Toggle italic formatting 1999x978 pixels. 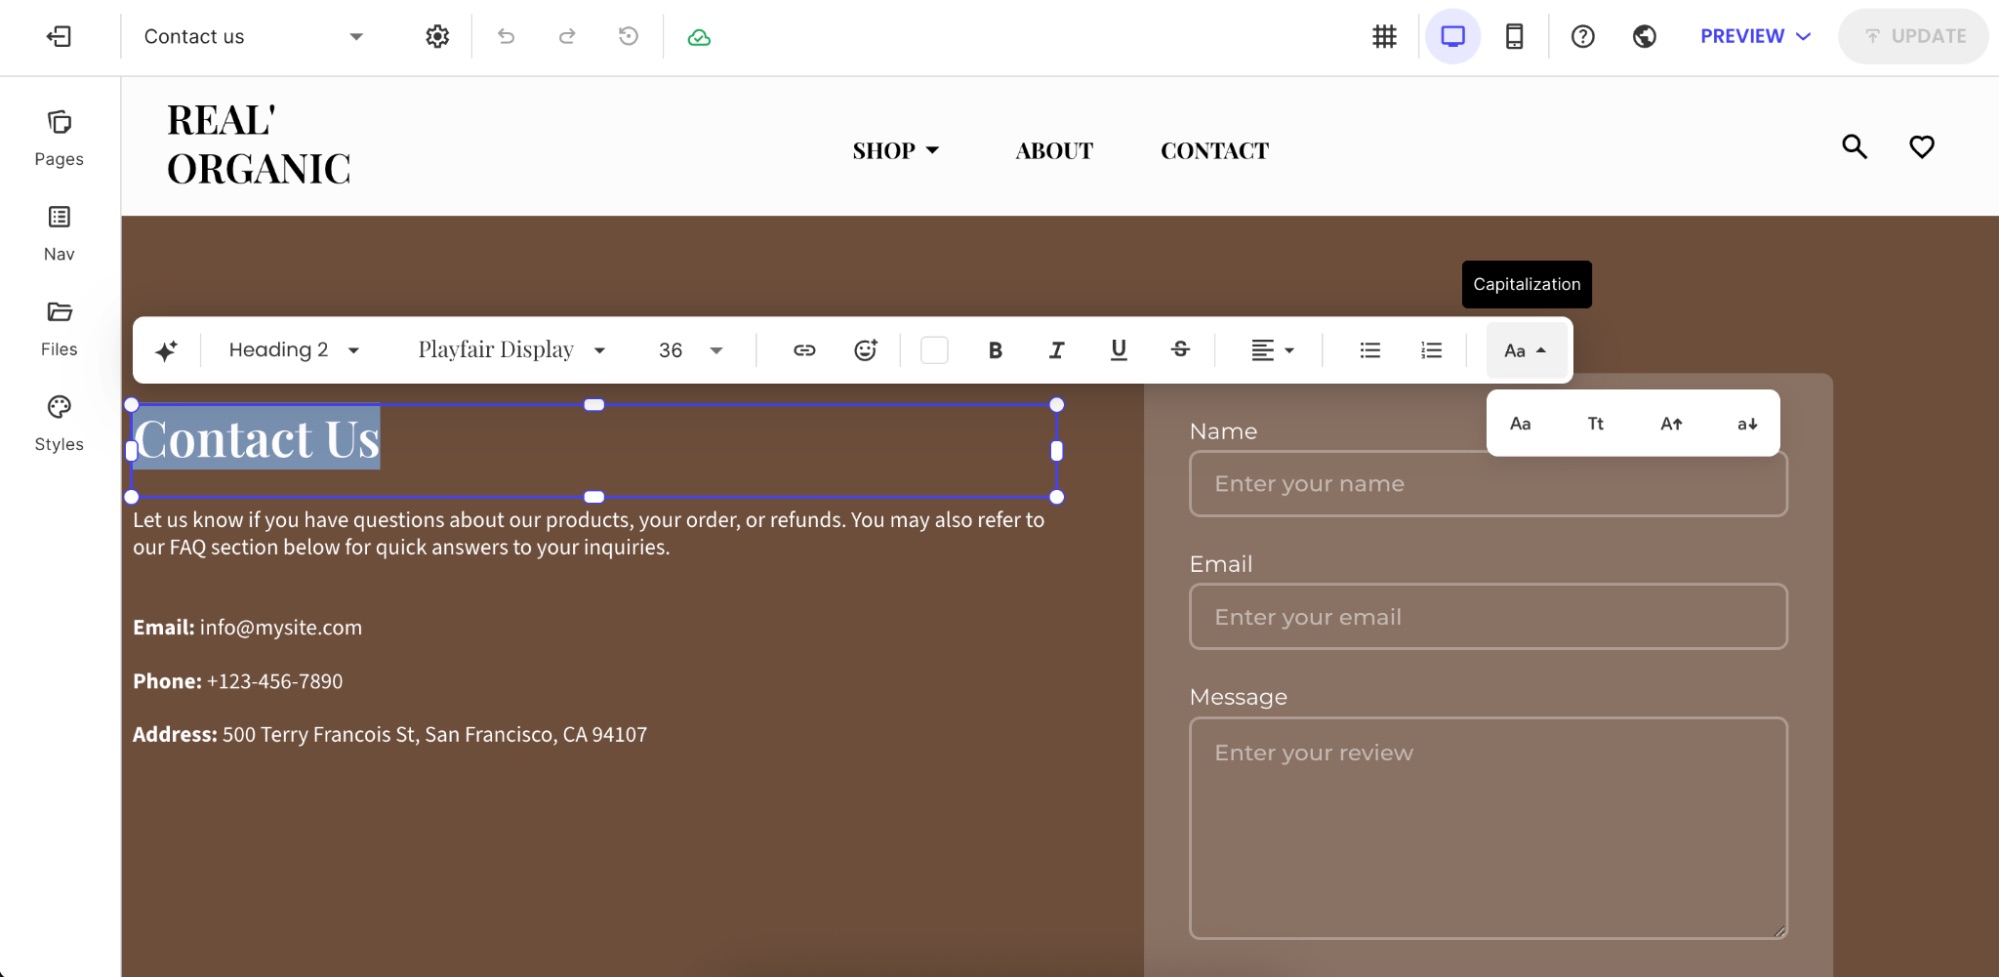point(1056,350)
